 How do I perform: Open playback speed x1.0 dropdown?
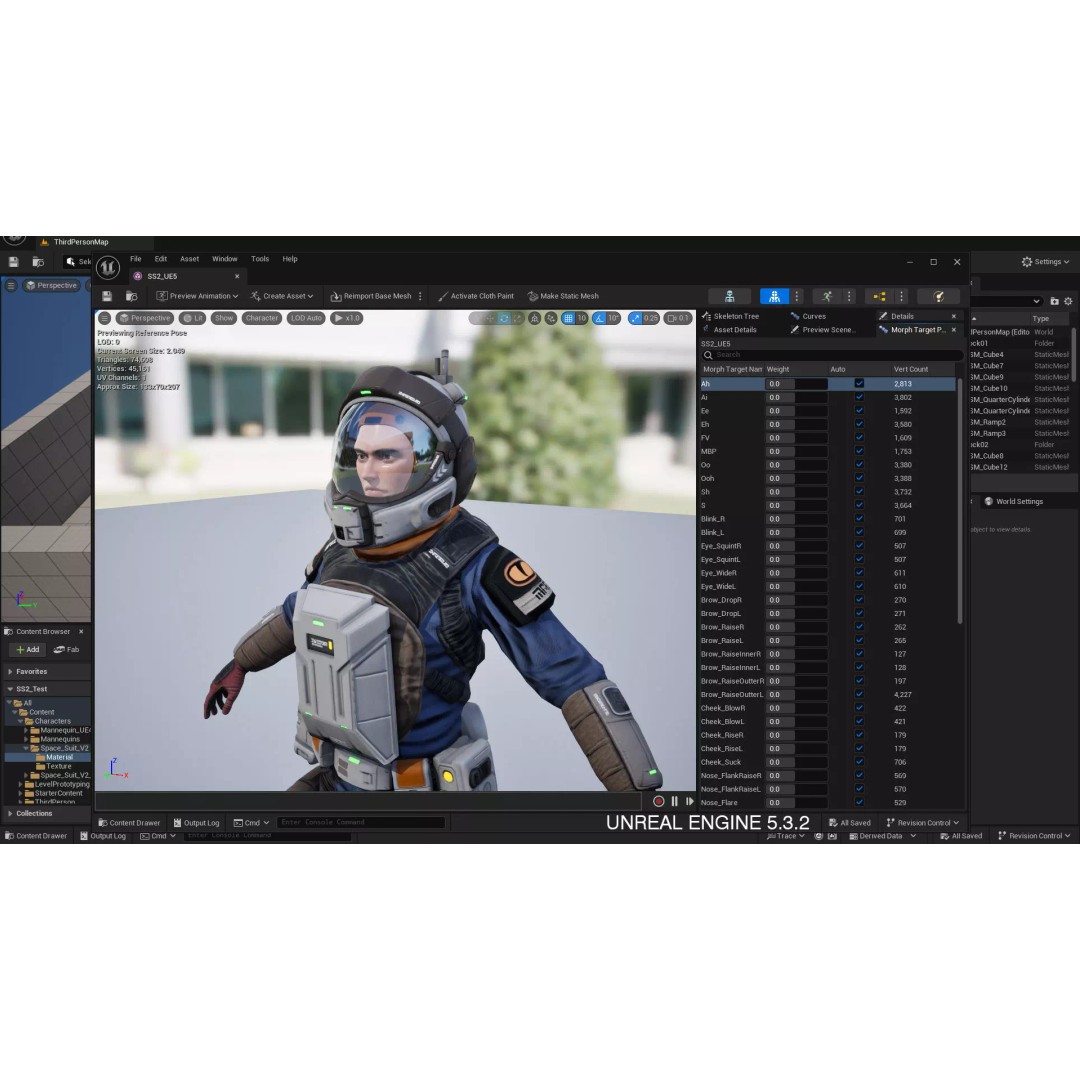click(346, 318)
